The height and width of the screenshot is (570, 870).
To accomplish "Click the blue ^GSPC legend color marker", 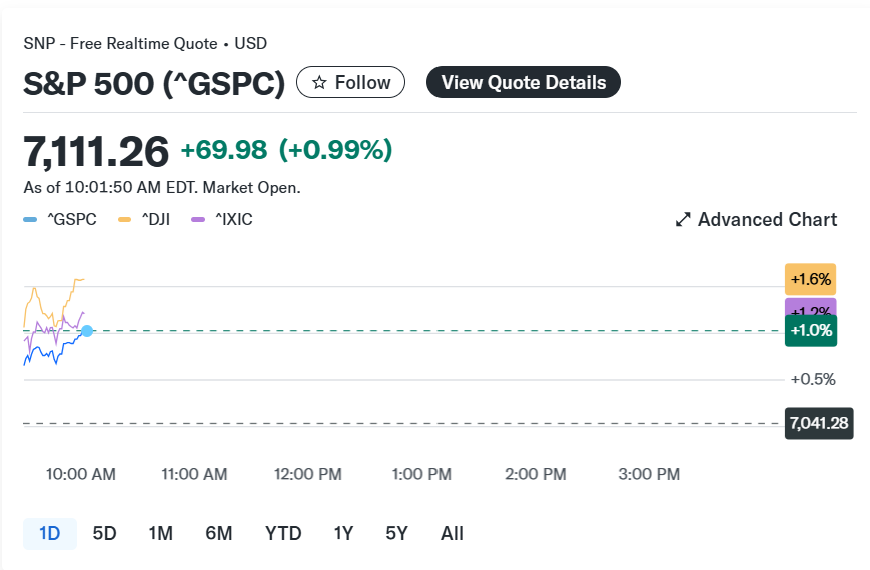I will tap(31, 220).
